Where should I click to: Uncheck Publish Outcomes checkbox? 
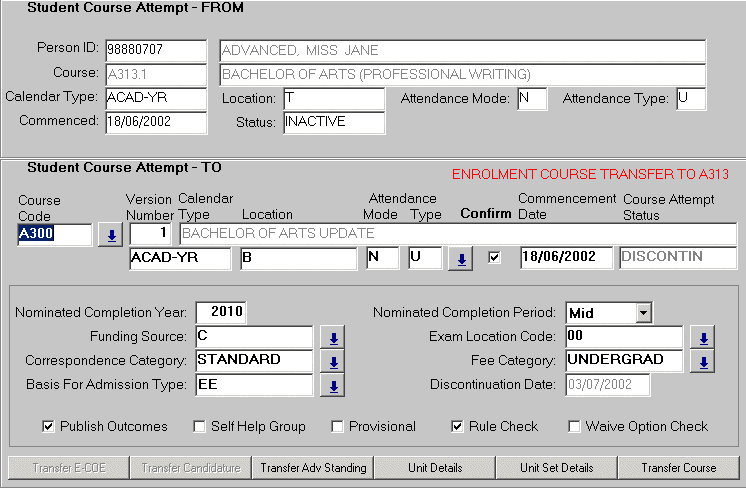pos(48,427)
